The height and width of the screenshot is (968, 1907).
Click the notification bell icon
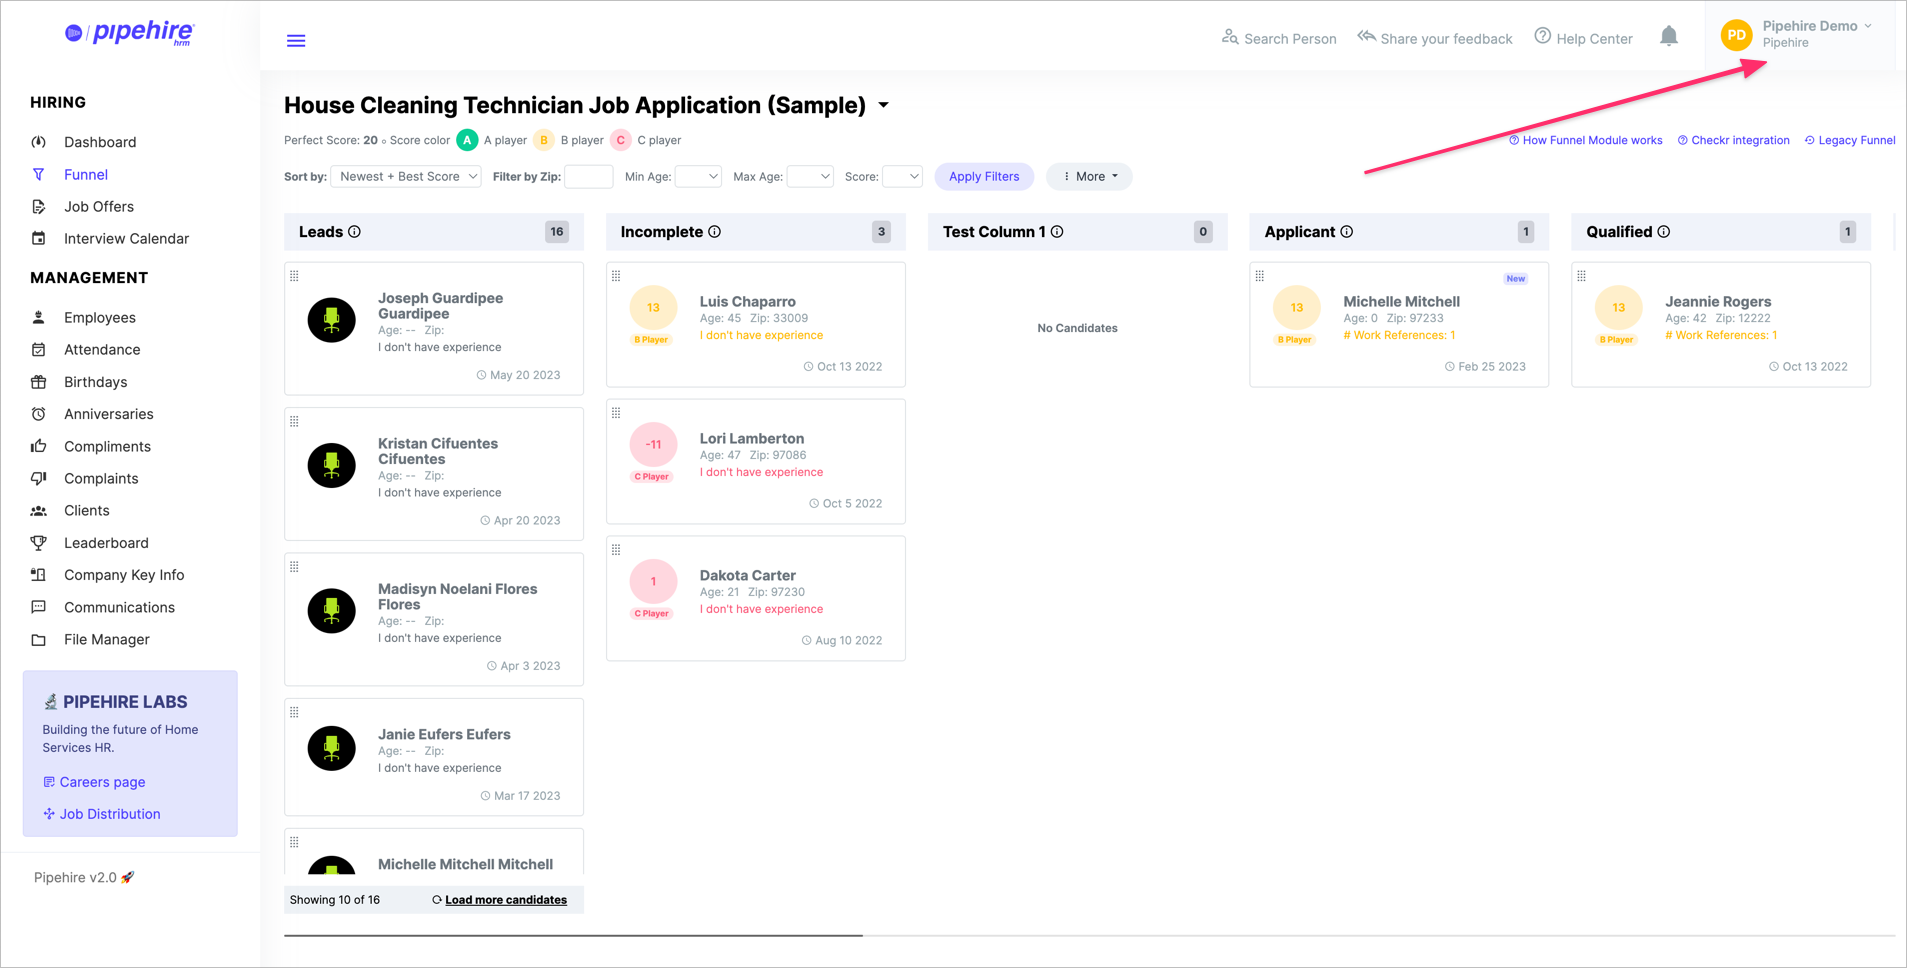[x=1669, y=37]
